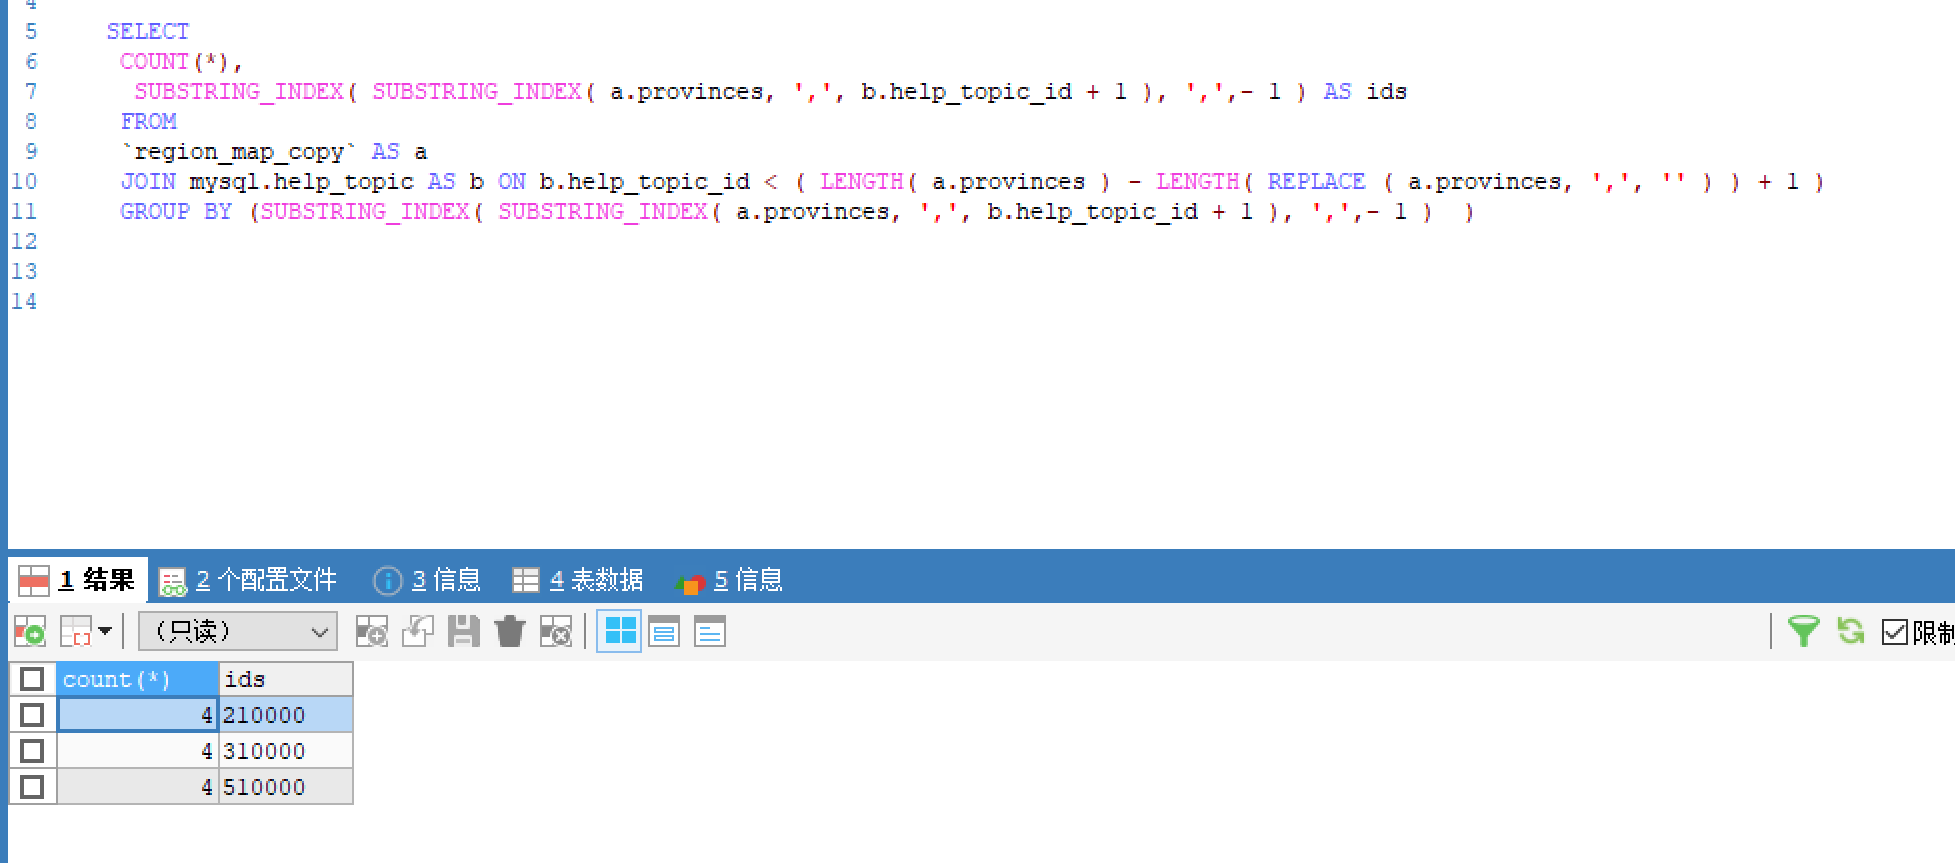
Task: Click GROUP BY keyword on line 11
Action: [176, 212]
